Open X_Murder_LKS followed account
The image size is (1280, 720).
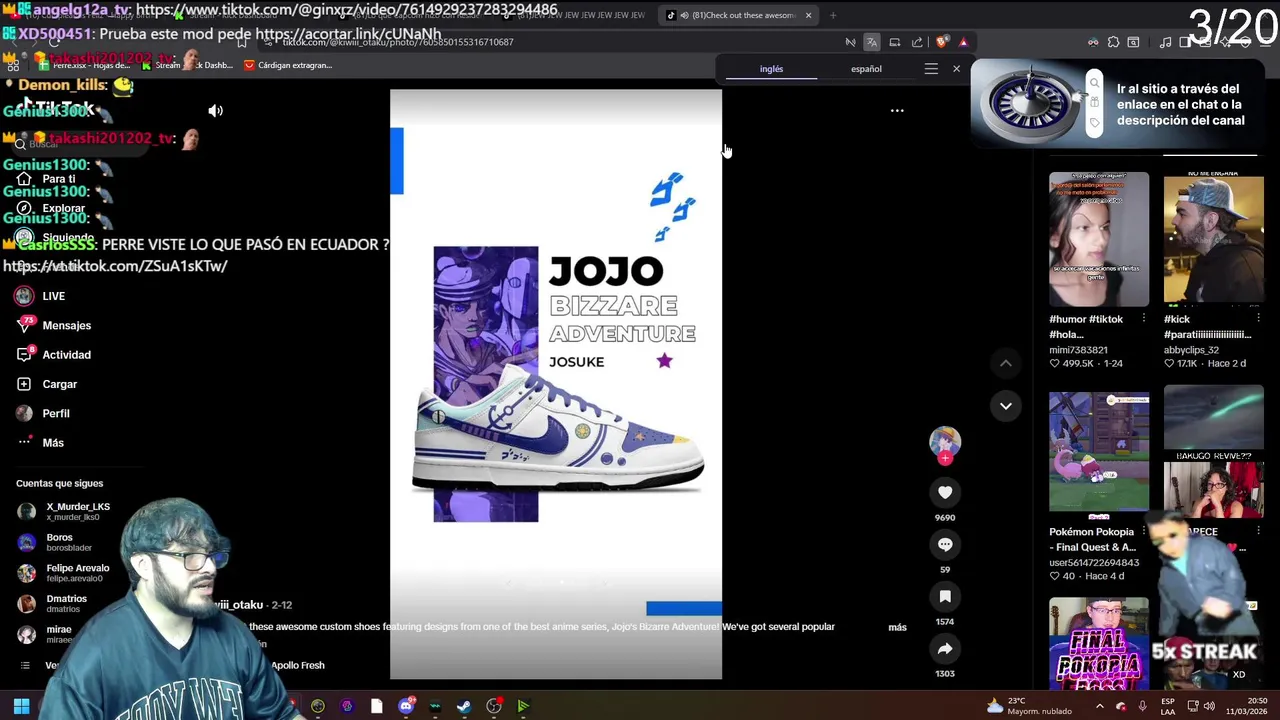tap(64, 511)
